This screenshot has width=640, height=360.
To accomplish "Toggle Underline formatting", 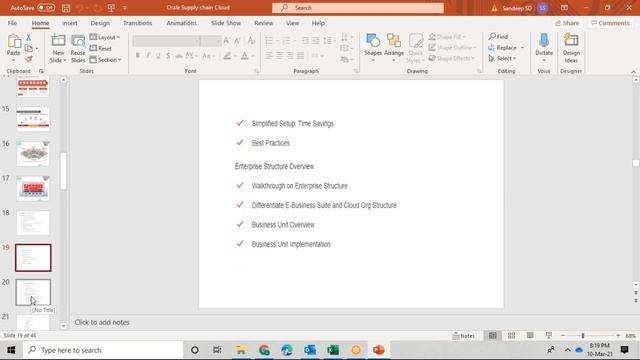I will click(x=158, y=56).
